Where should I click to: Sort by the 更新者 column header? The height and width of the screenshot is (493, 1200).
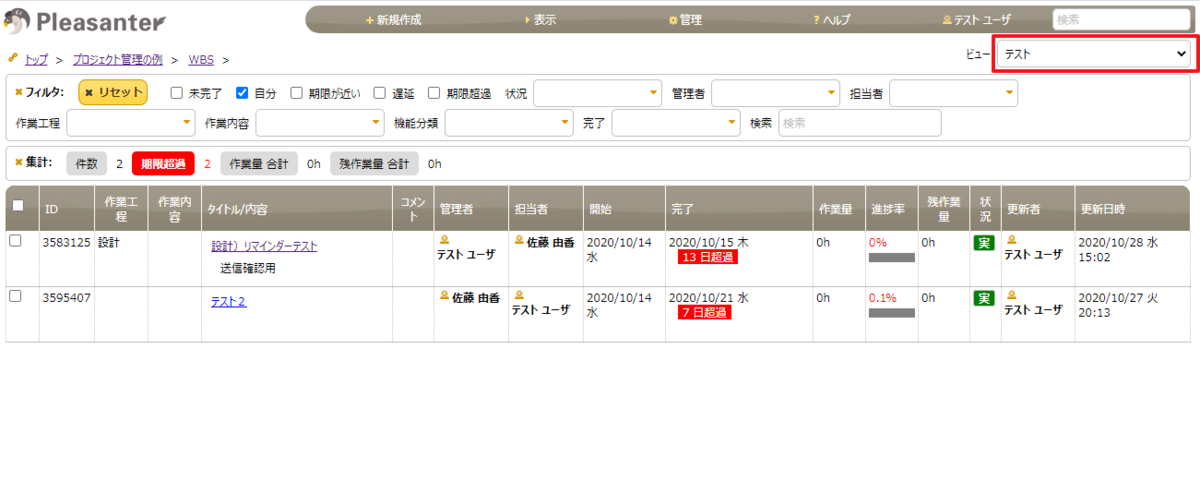tap(1036, 209)
